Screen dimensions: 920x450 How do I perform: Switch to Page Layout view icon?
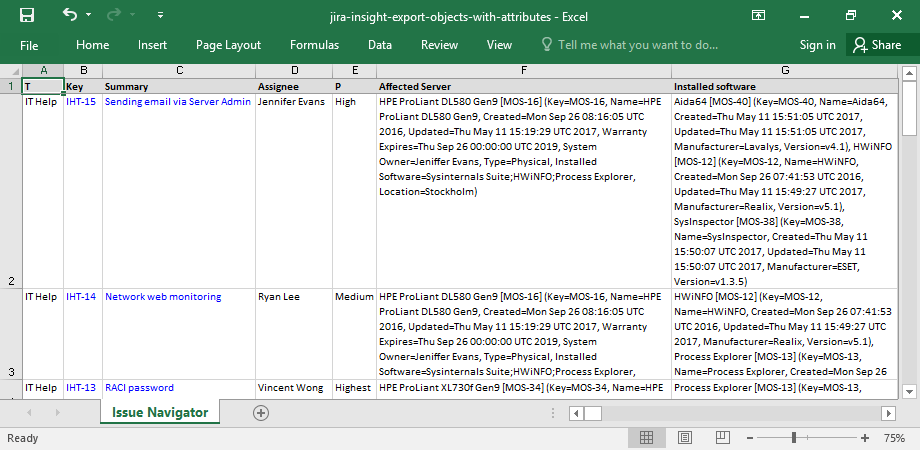(684, 438)
